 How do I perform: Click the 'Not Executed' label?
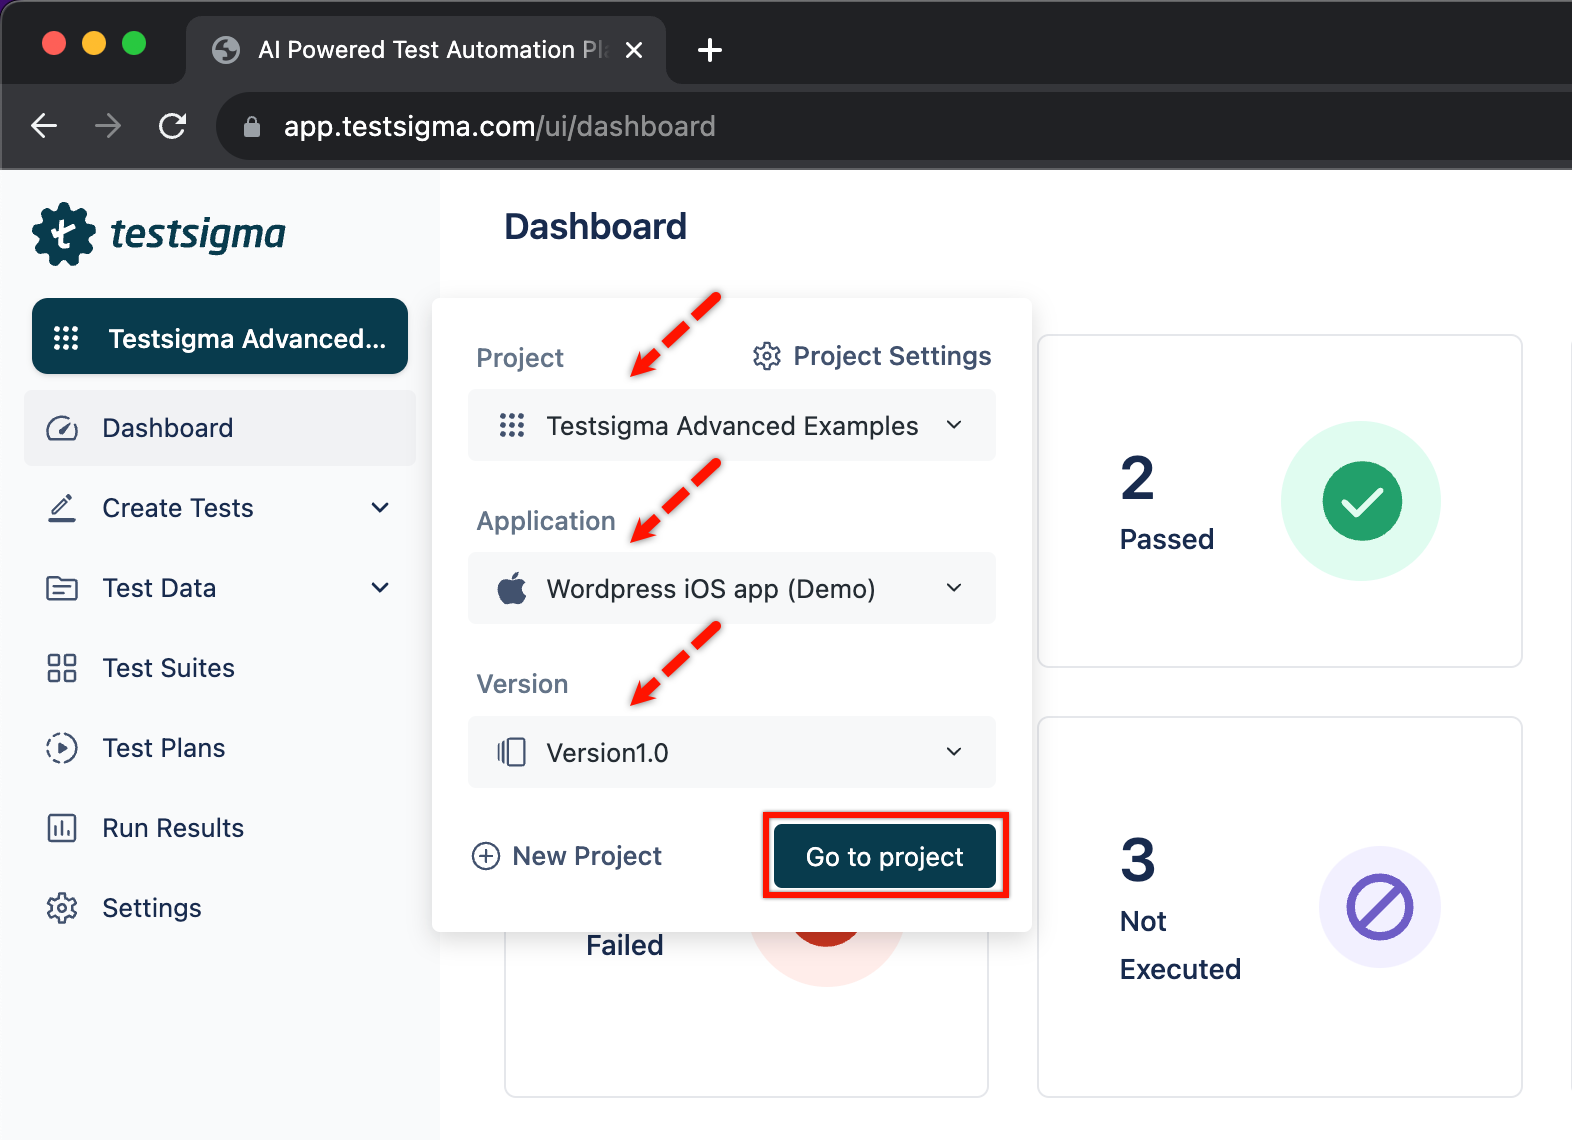click(1180, 945)
